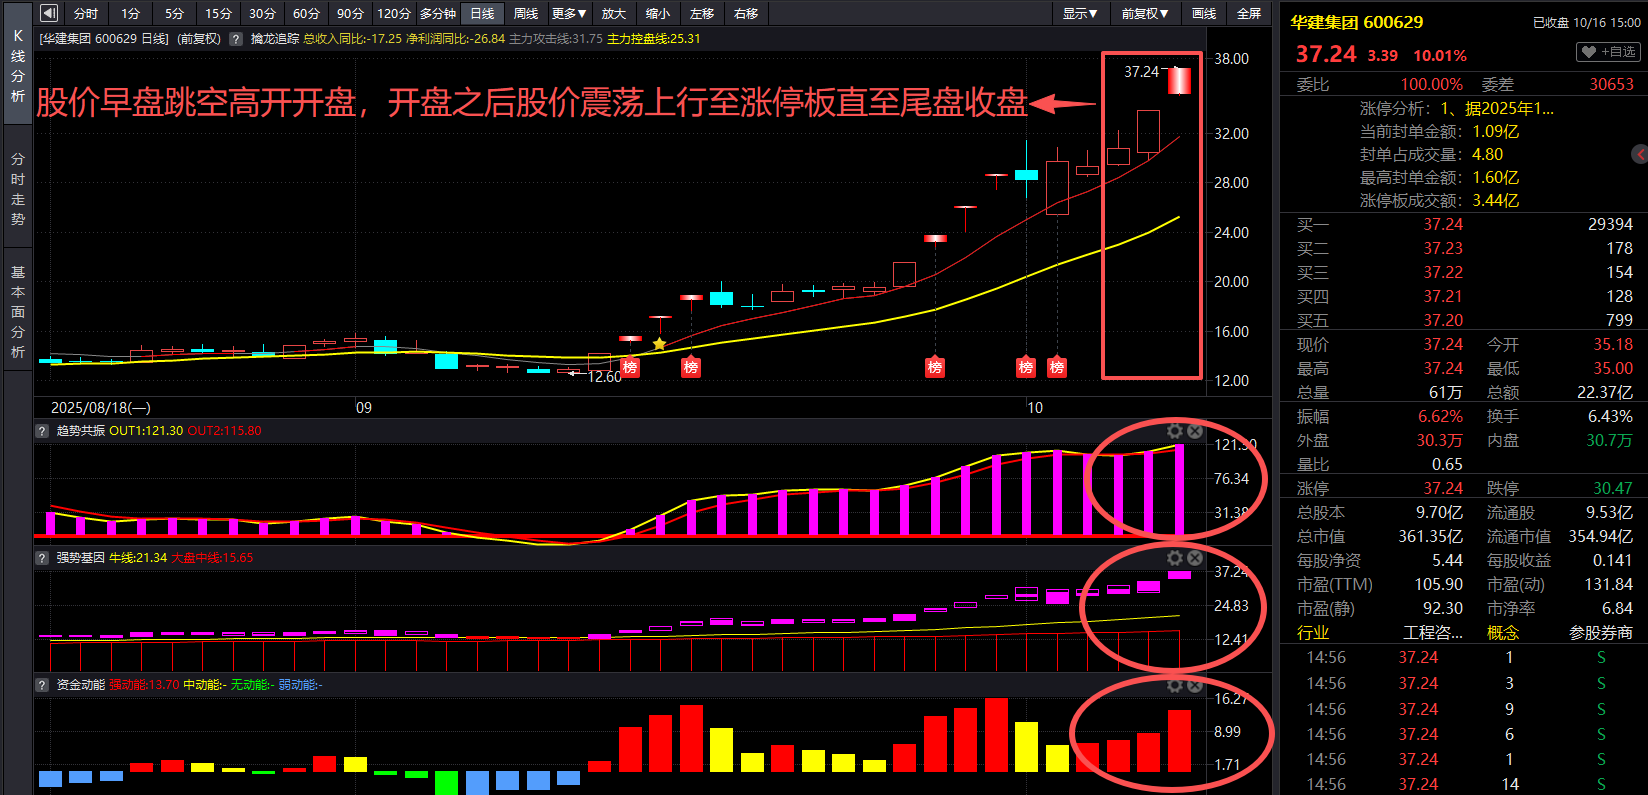Open help for the 擒龙追踪 main chart indicator
Screen dimensions: 1648x795
[x=236, y=39]
